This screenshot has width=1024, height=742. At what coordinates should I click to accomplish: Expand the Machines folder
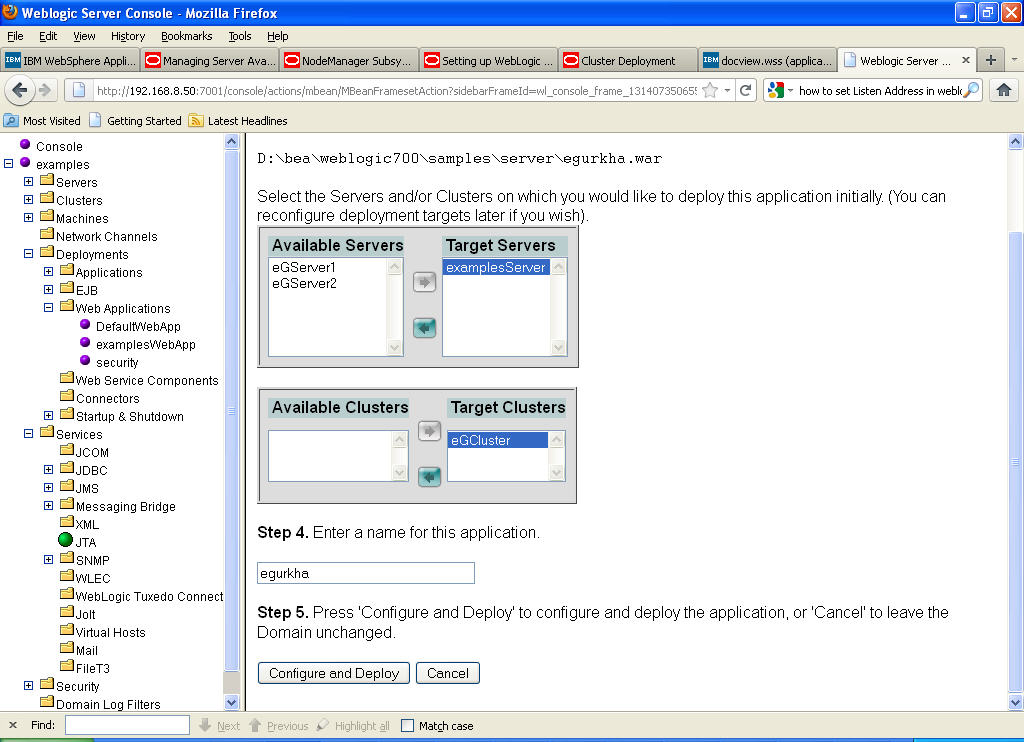click(28, 218)
